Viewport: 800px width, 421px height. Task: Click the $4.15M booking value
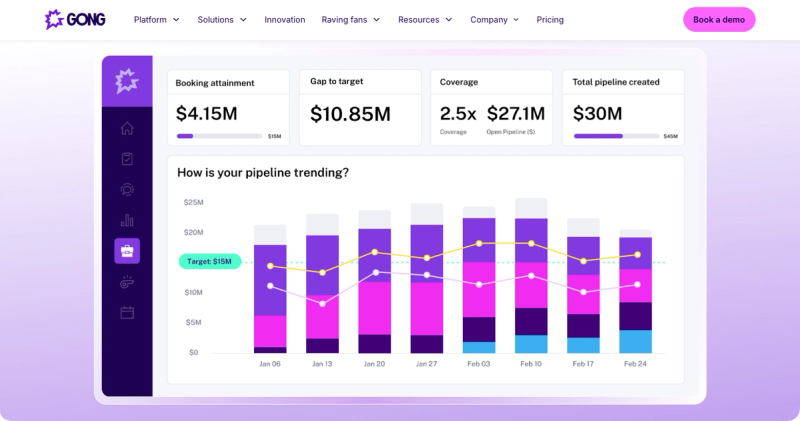click(207, 113)
